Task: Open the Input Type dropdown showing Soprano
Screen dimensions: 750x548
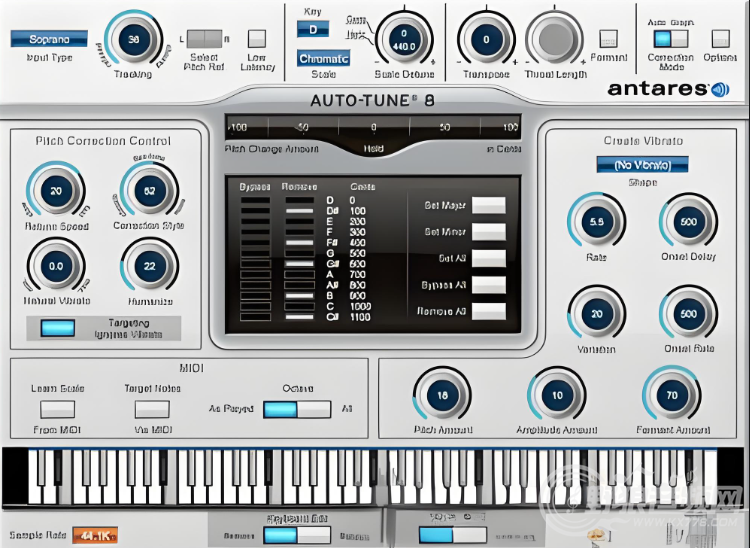Action: tap(49, 39)
